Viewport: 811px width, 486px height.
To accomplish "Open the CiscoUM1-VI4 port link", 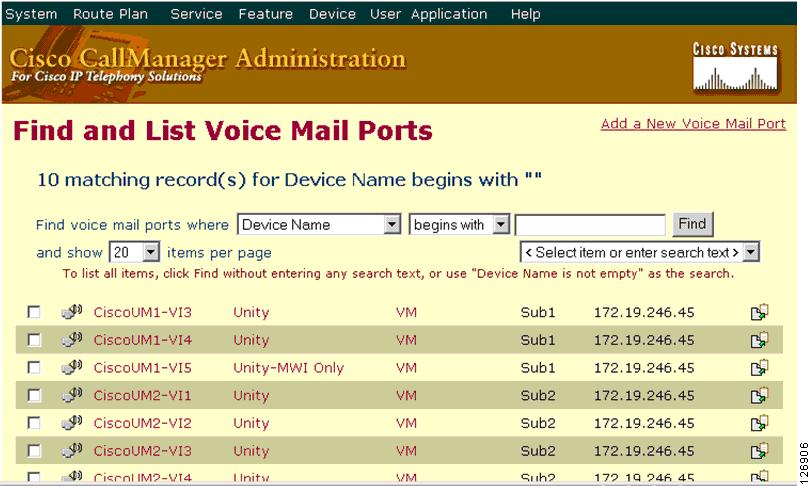I will (x=142, y=340).
